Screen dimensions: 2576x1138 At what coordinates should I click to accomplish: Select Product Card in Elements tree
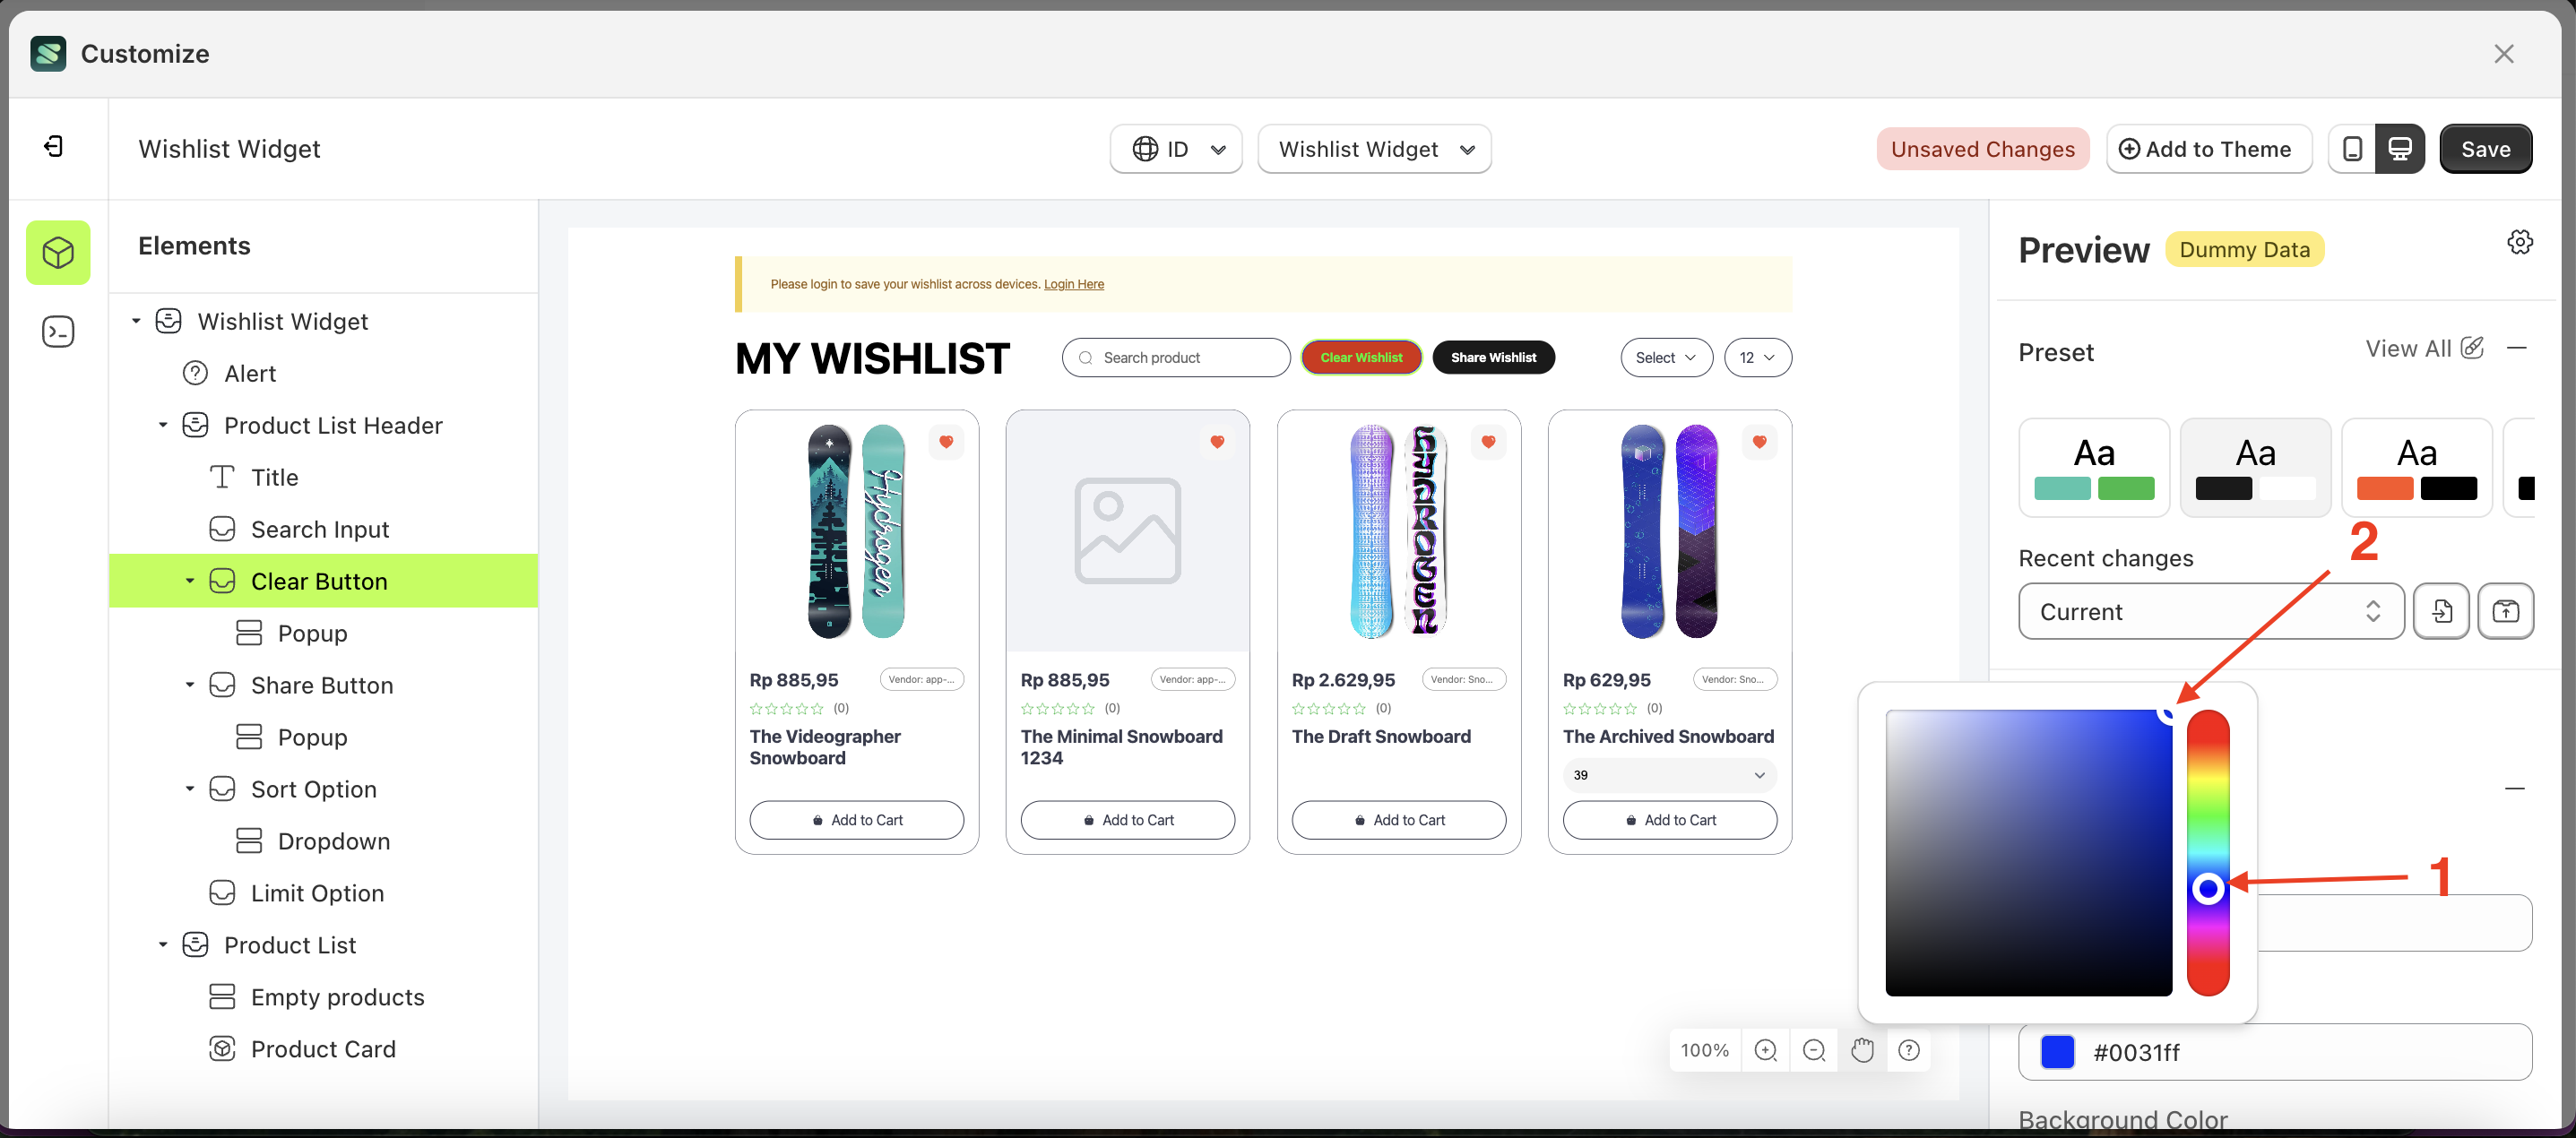[323, 1049]
